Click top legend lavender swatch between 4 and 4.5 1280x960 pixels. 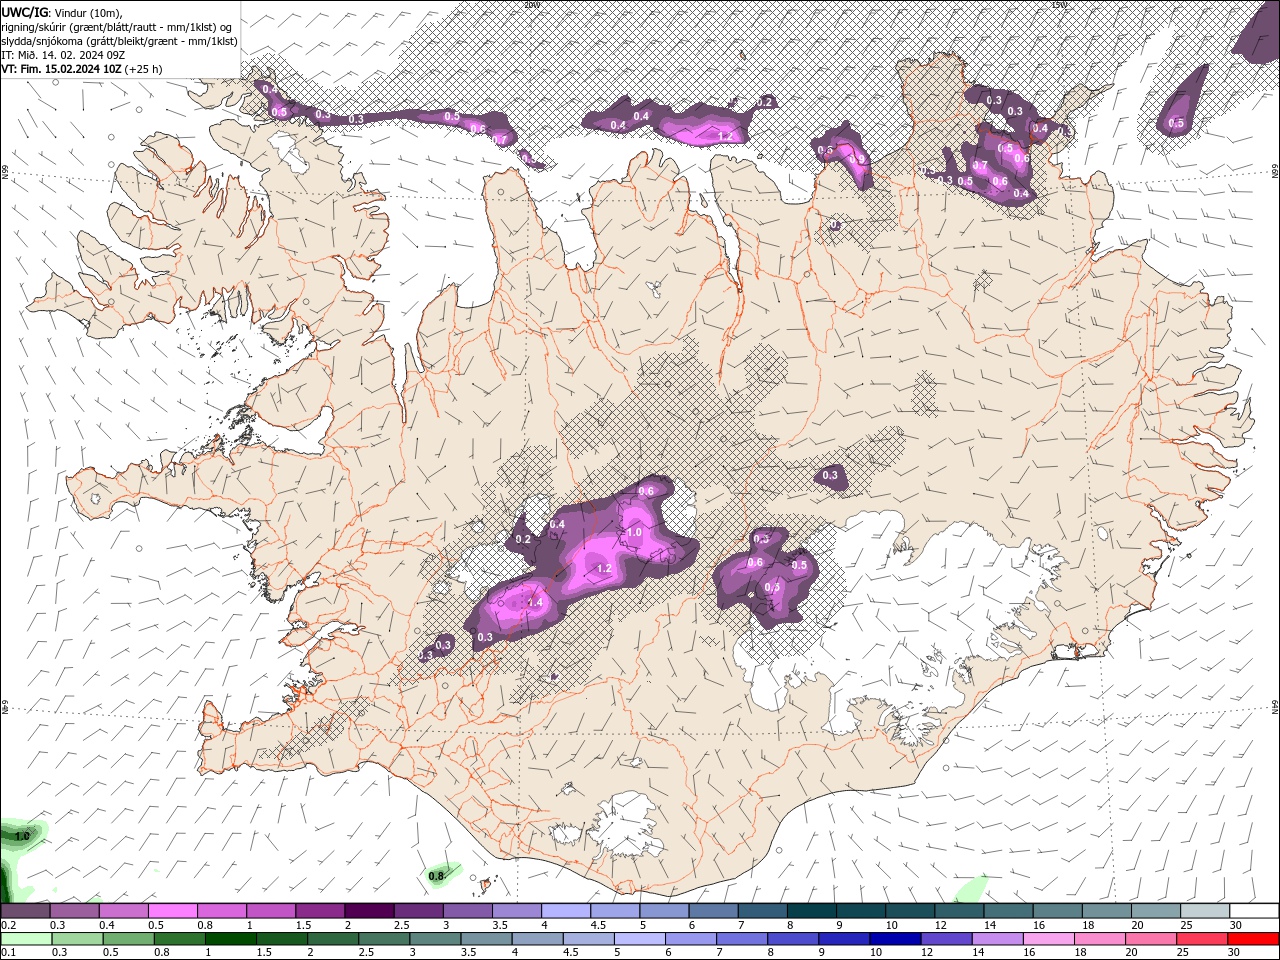coord(565,911)
